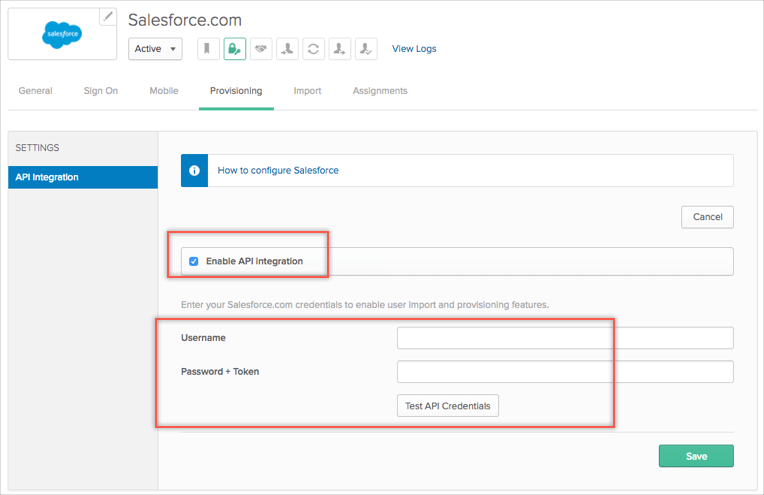Switch to the General tab
Viewport: 764px width, 495px height.
click(35, 91)
